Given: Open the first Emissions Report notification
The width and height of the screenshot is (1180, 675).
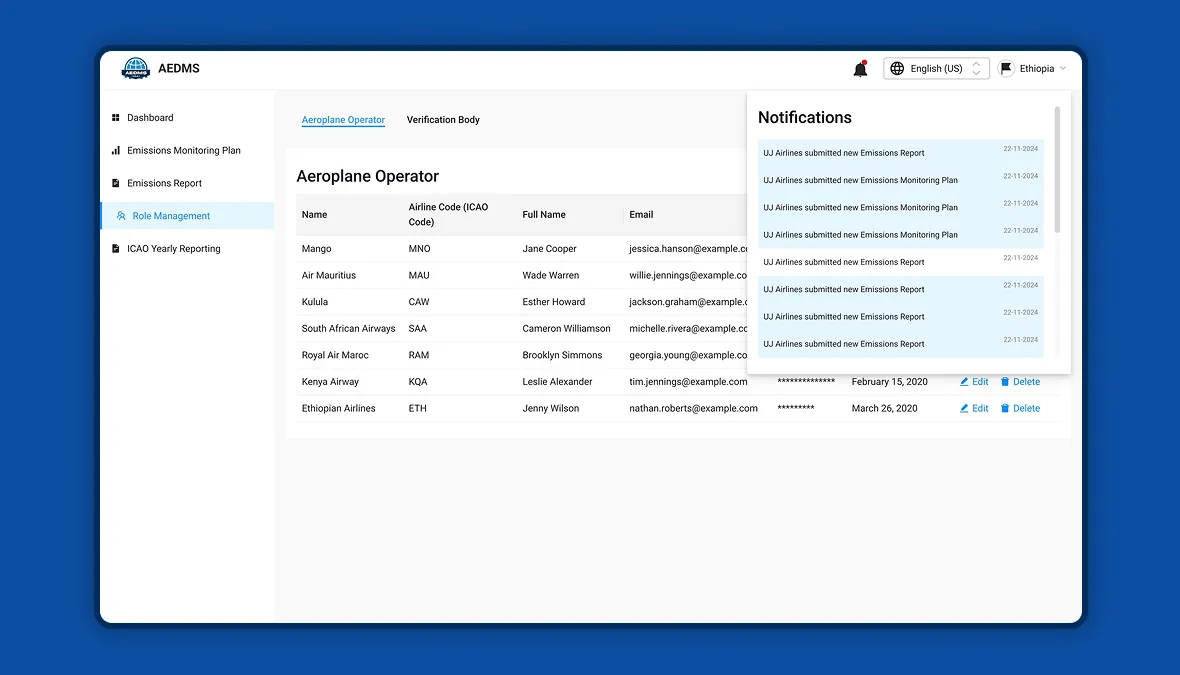Looking at the screenshot, I should [x=901, y=153].
